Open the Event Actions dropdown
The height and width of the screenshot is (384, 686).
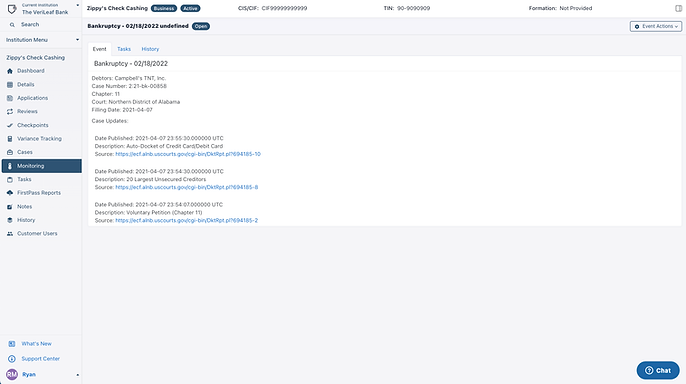click(656, 26)
